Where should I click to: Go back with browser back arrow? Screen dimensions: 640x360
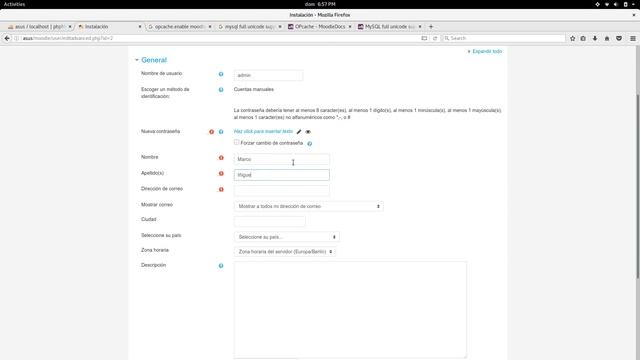(7, 38)
